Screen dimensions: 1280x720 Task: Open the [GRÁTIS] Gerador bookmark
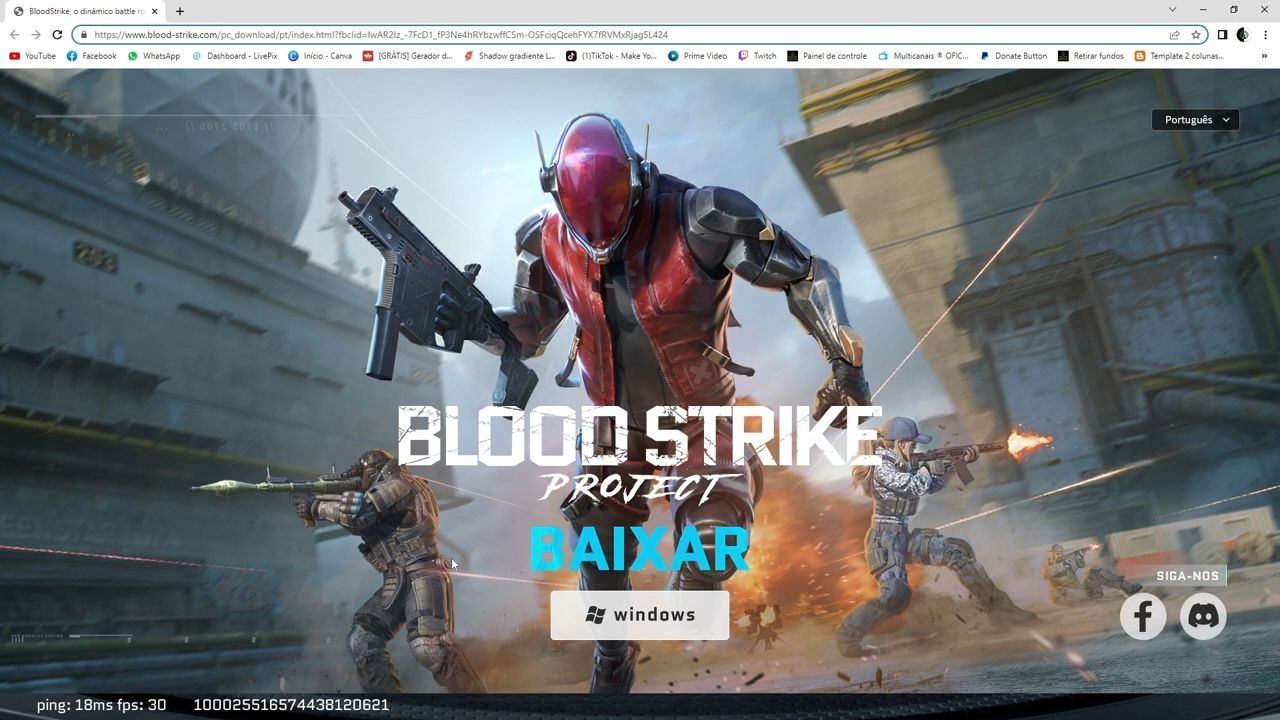pos(408,56)
